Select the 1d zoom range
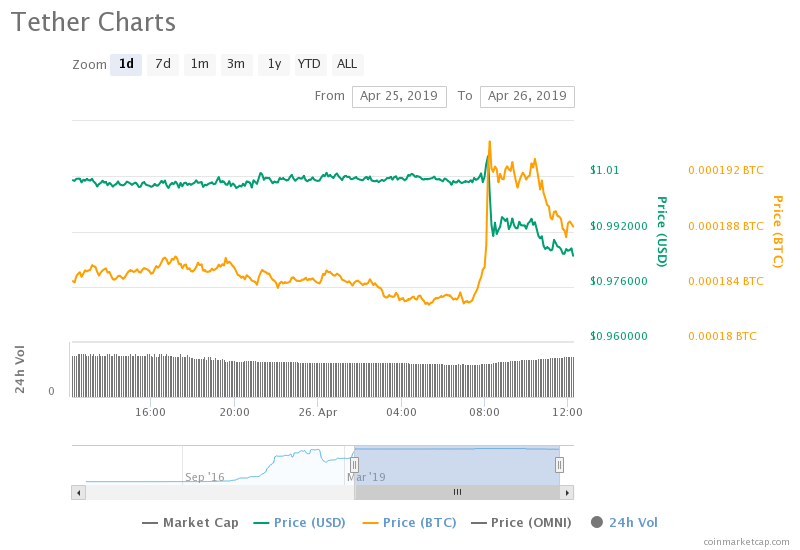This screenshot has width=800, height=550. [126, 65]
